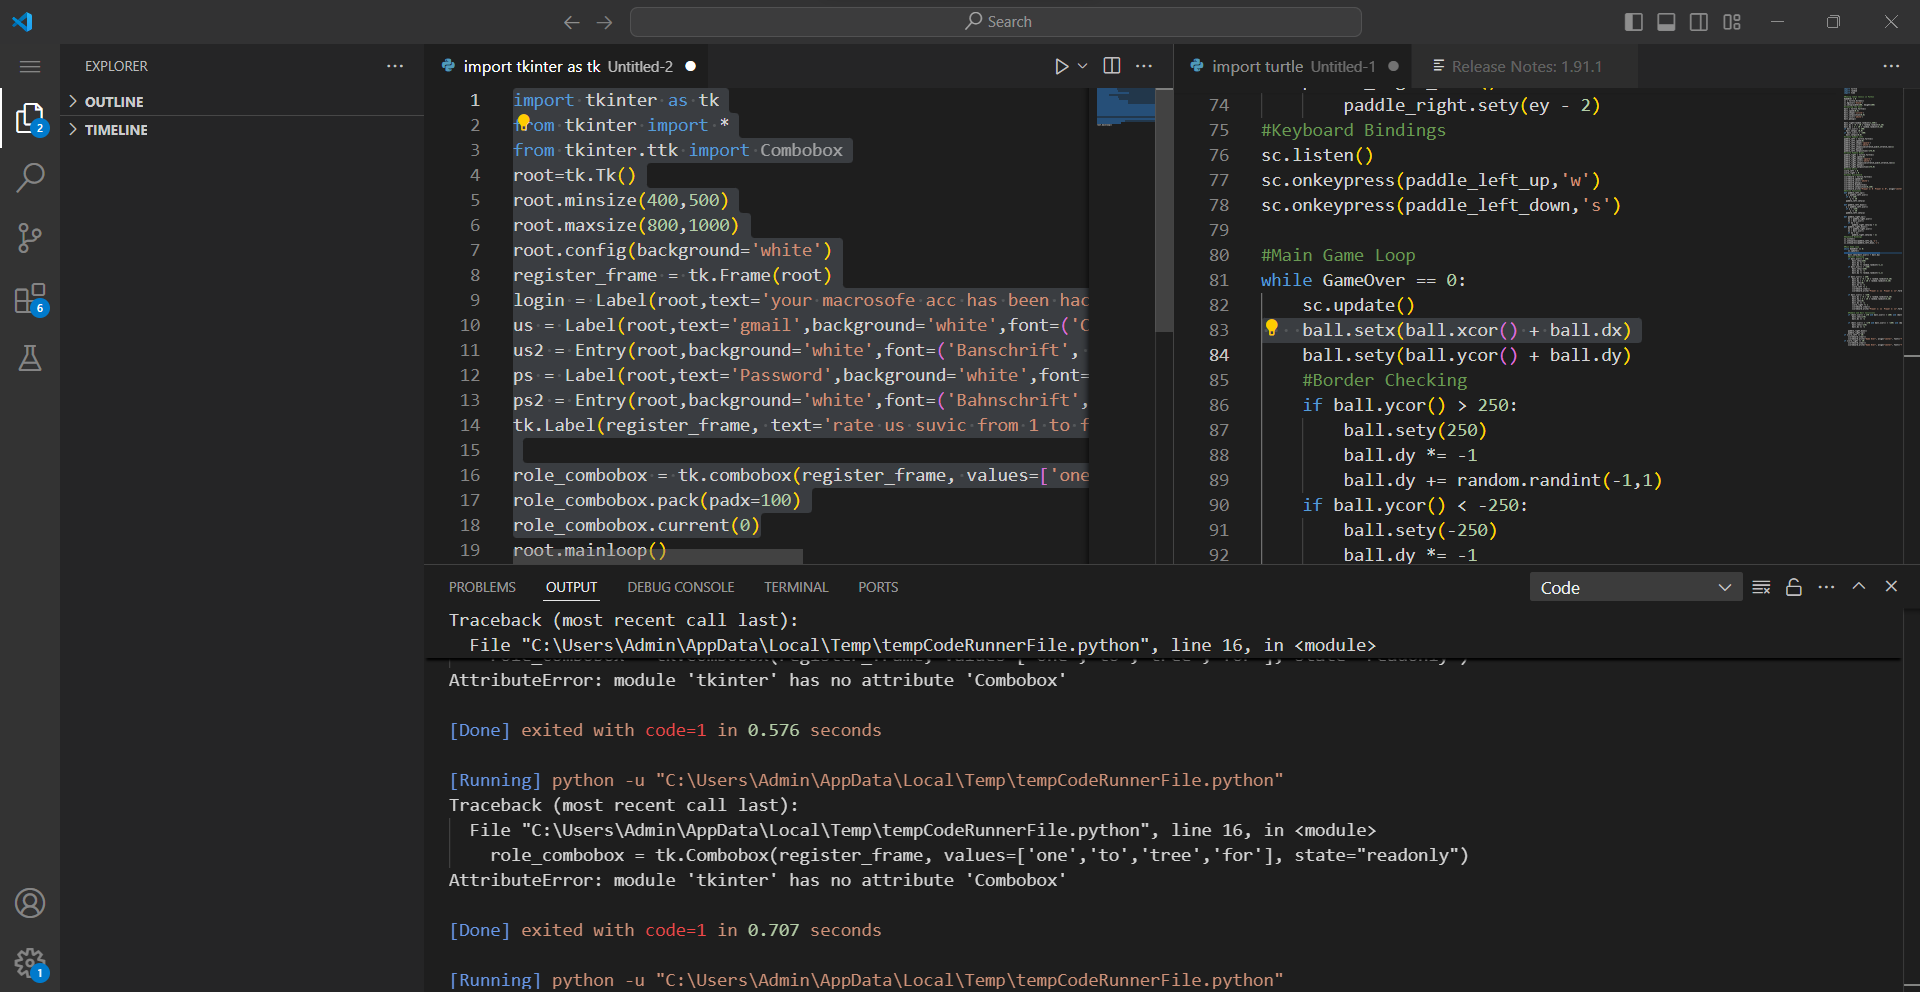Close the bottom panel
Viewport: 1920px width, 992px height.
[1891, 587]
